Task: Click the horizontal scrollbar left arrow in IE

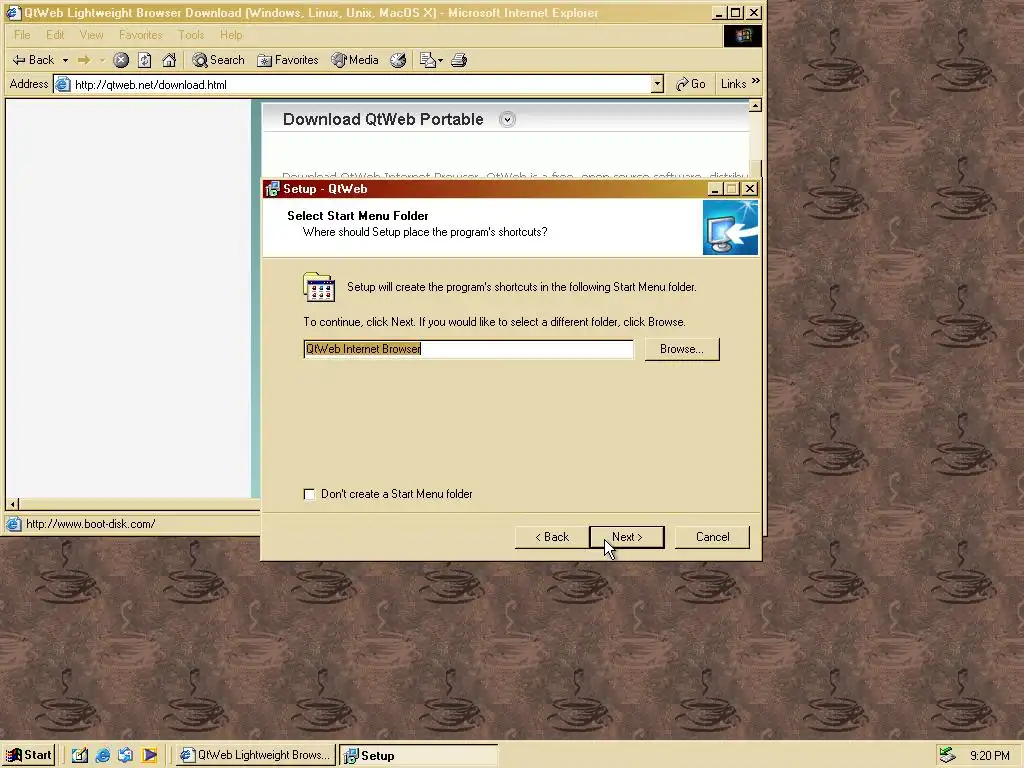Action: (x=12, y=504)
